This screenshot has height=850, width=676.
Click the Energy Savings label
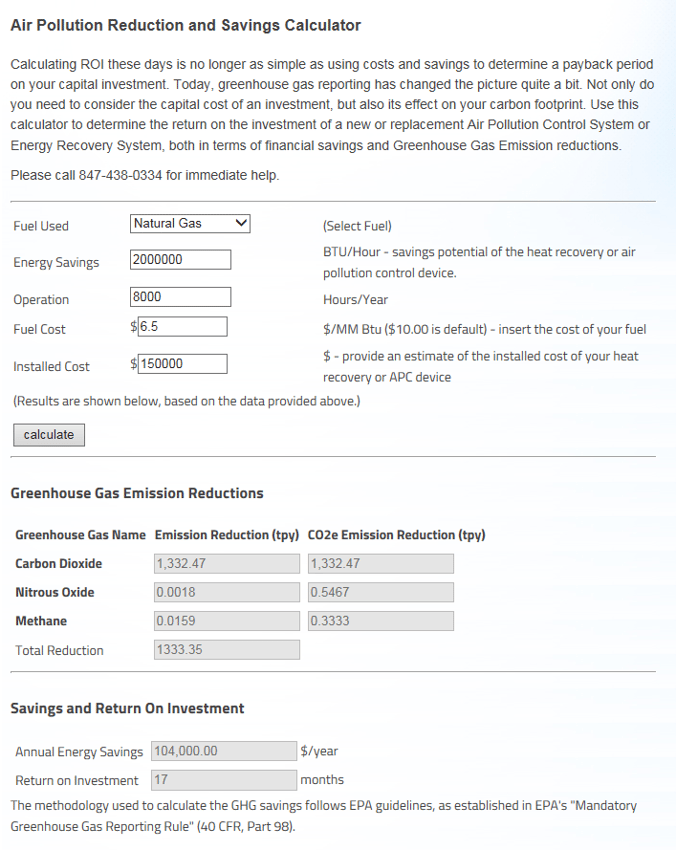coord(56,263)
